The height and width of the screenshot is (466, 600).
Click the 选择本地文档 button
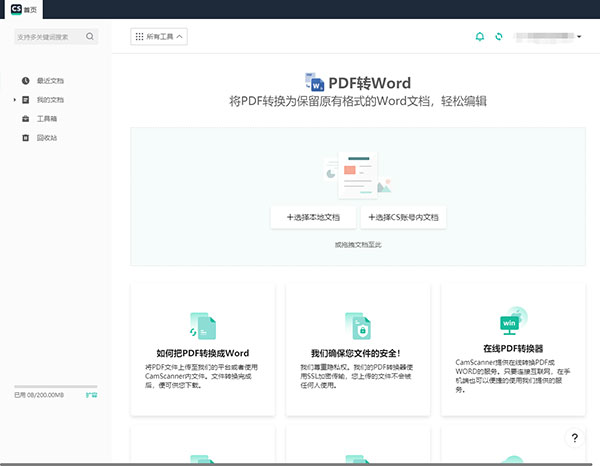[313, 217]
